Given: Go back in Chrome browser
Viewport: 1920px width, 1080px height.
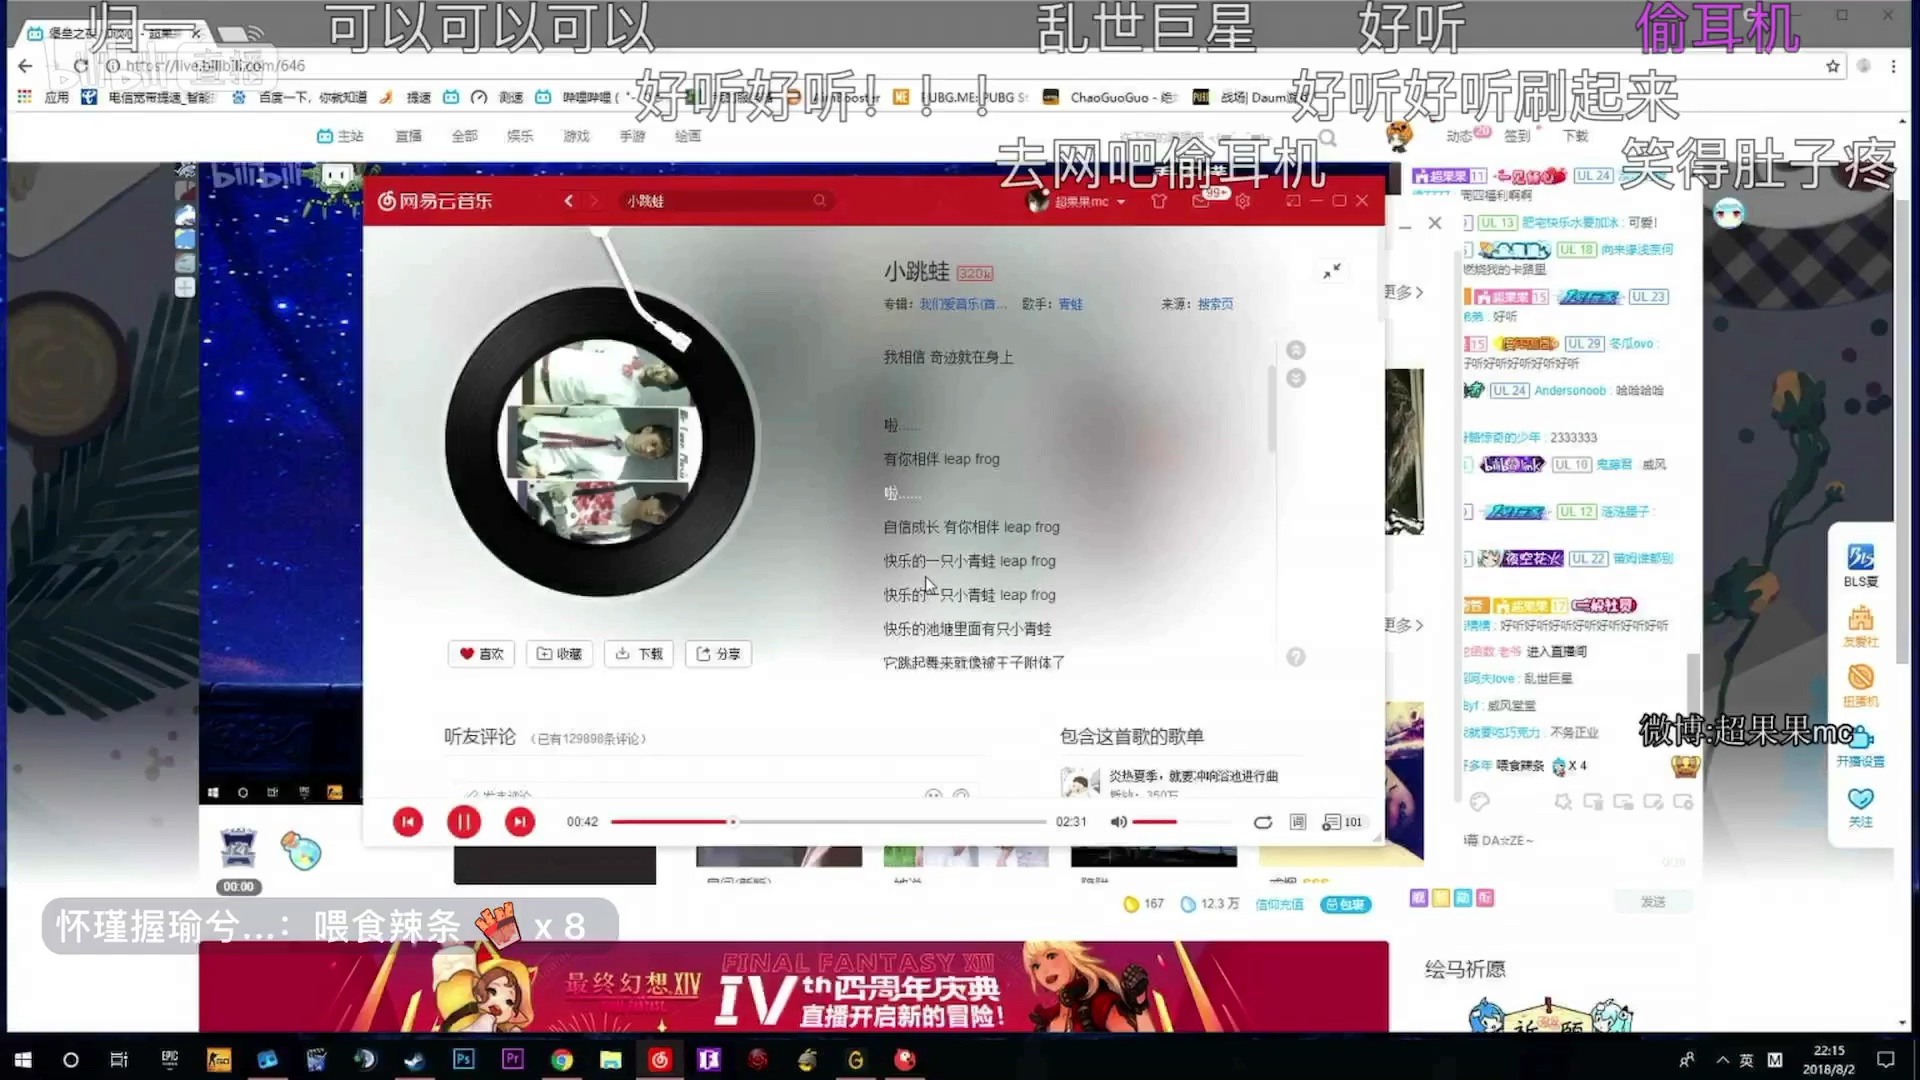Looking at the screenshot, I should point(26,66).
